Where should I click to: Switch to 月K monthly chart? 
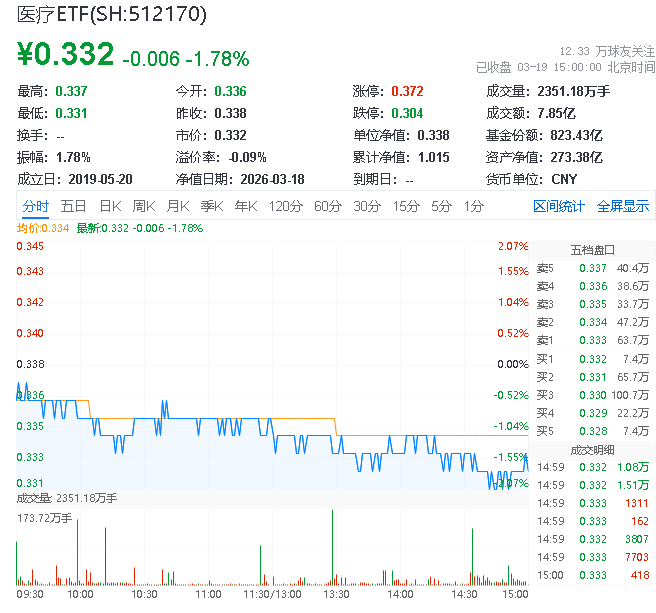click(178, 206)
